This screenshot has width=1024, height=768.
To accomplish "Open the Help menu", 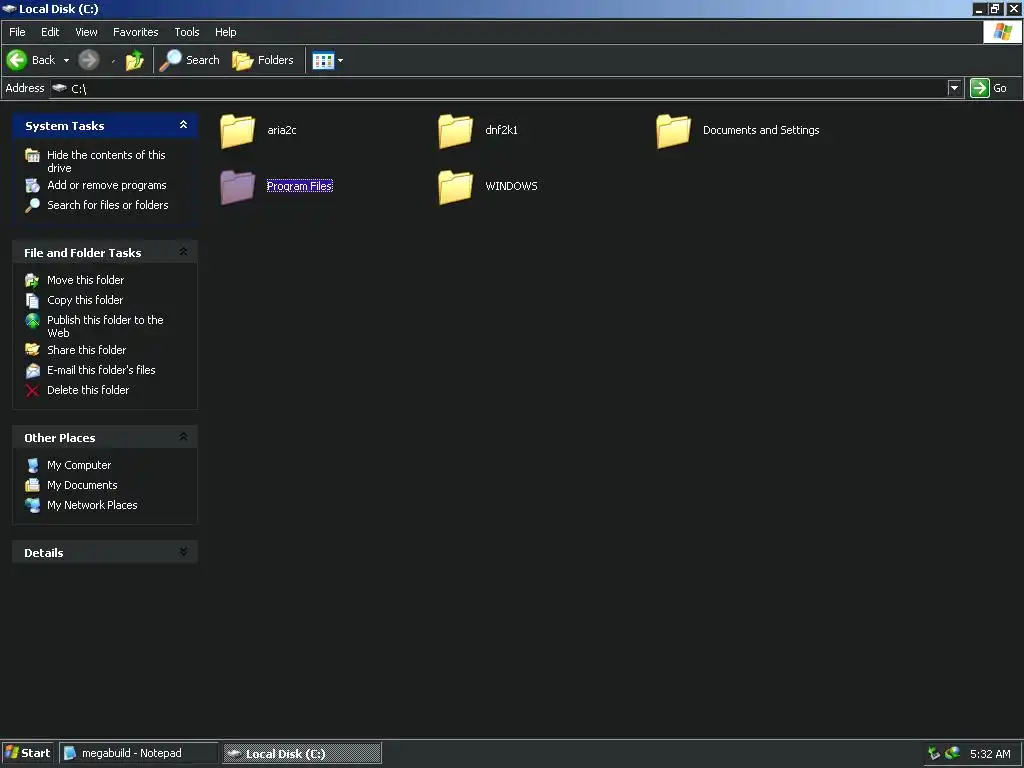I will click(225, 32).
